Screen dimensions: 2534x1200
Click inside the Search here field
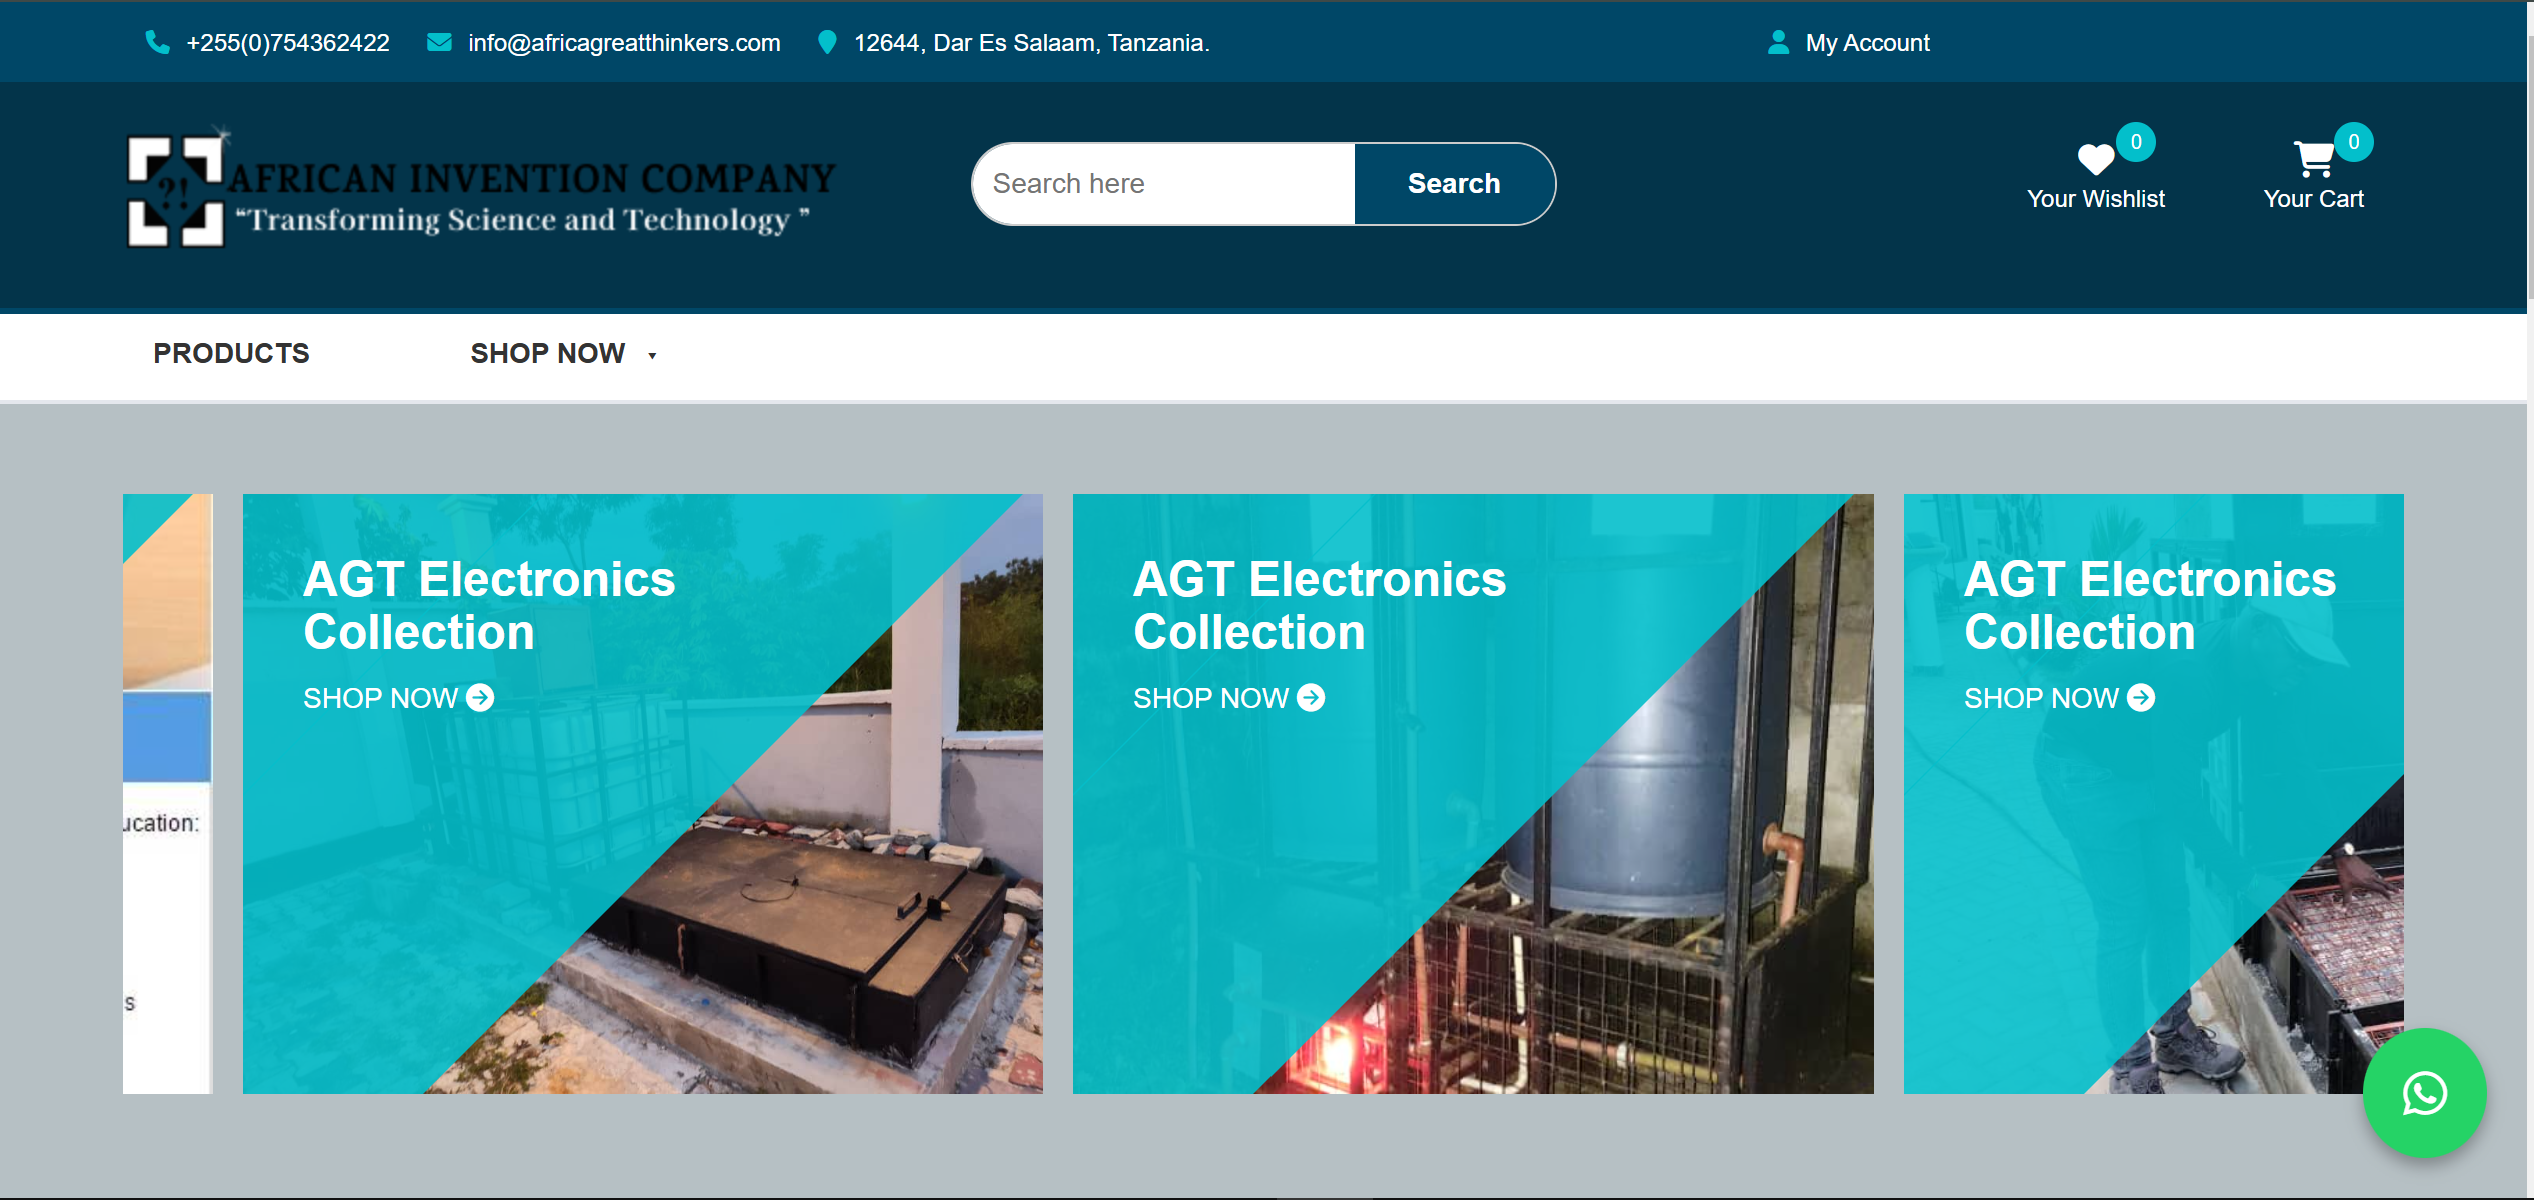tap(1160, 183)
